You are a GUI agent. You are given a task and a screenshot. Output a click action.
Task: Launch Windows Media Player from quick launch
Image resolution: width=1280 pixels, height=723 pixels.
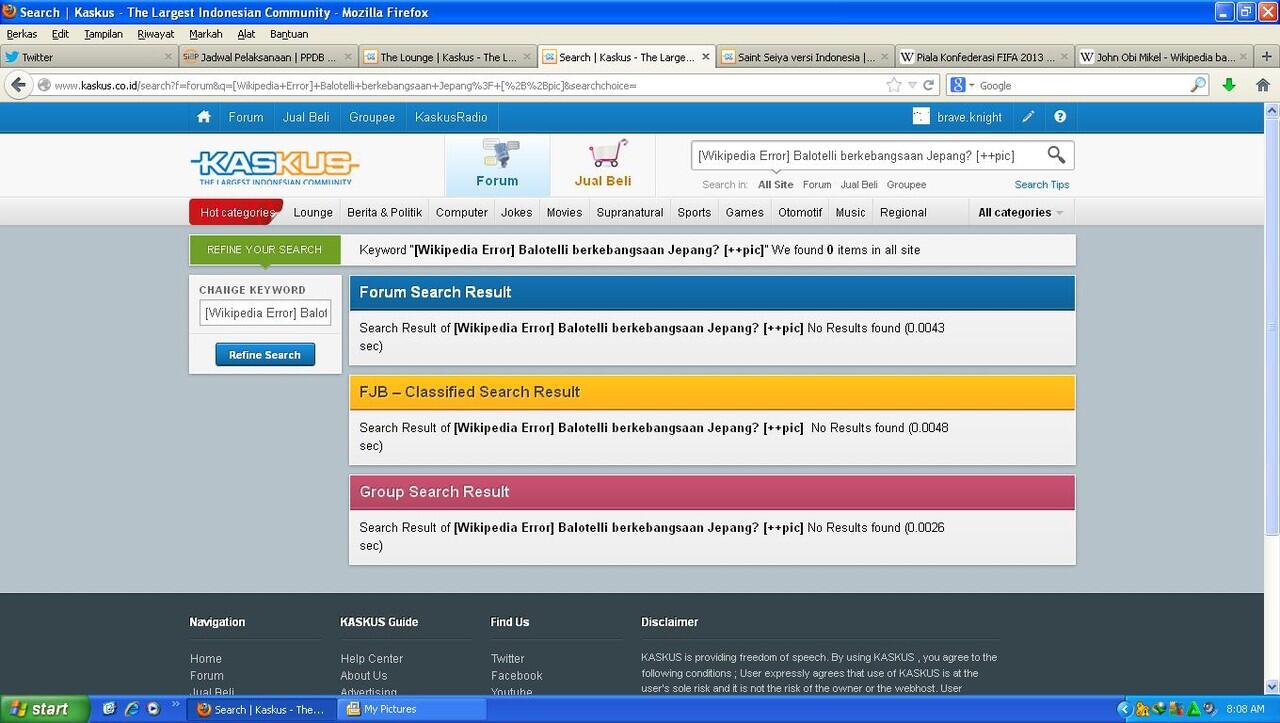[x=153, y=709]
